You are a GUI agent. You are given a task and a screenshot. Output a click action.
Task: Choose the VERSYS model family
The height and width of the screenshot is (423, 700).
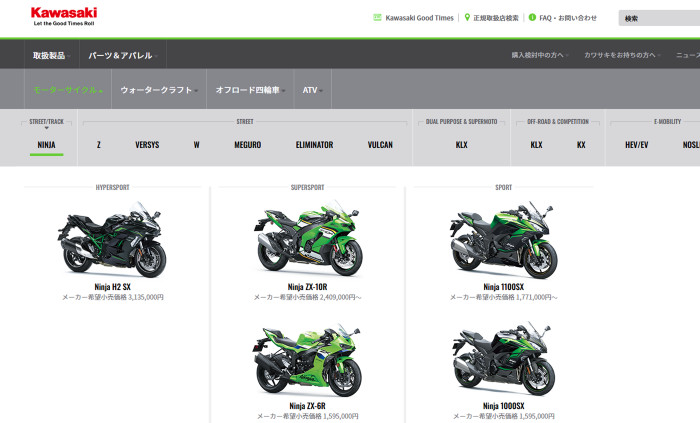pos(147,145)
